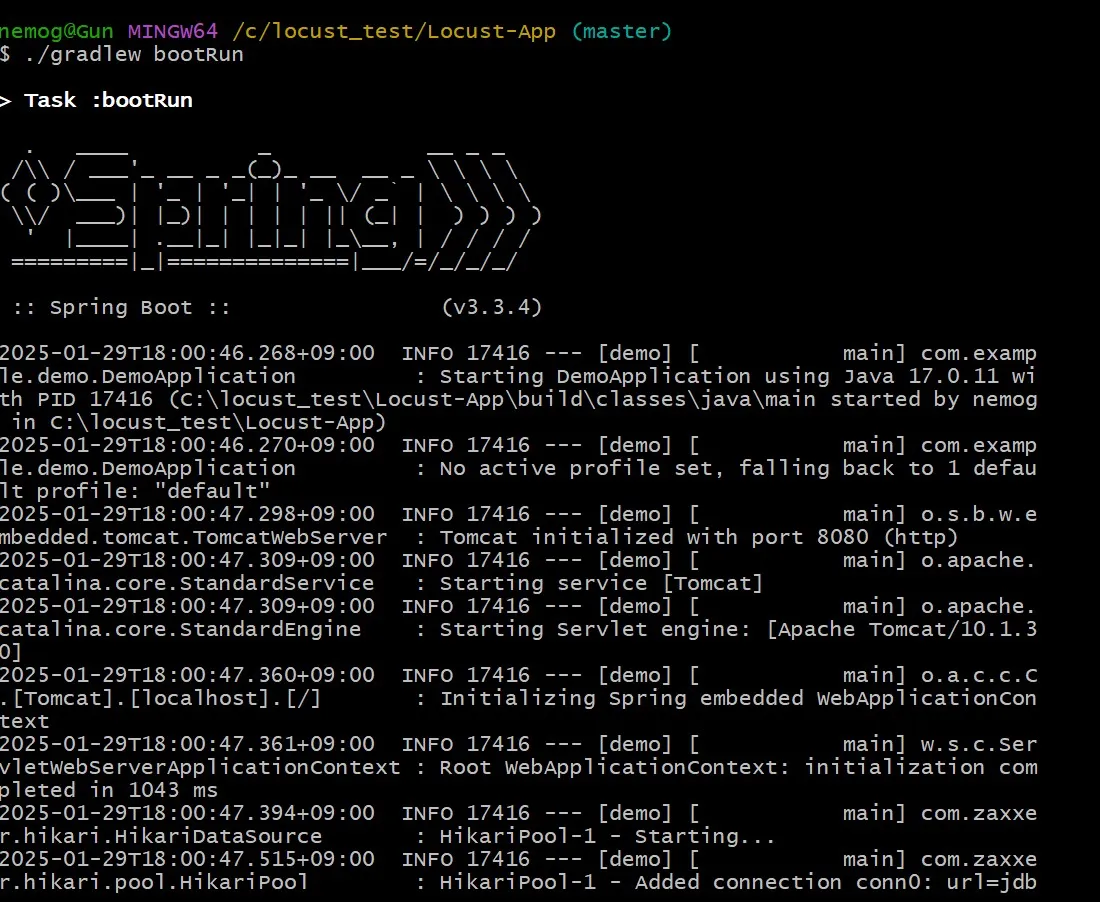Image resolution: width=1100 pixels, height=902 pixels.
Task: Click 'mbedded.tomcat.TomcatWebServer' logger name
Action: point(194,538)
